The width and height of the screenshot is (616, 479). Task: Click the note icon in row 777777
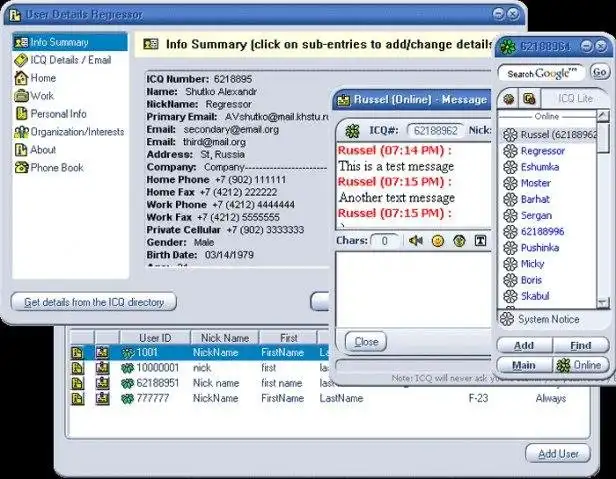tap(77, 398)
